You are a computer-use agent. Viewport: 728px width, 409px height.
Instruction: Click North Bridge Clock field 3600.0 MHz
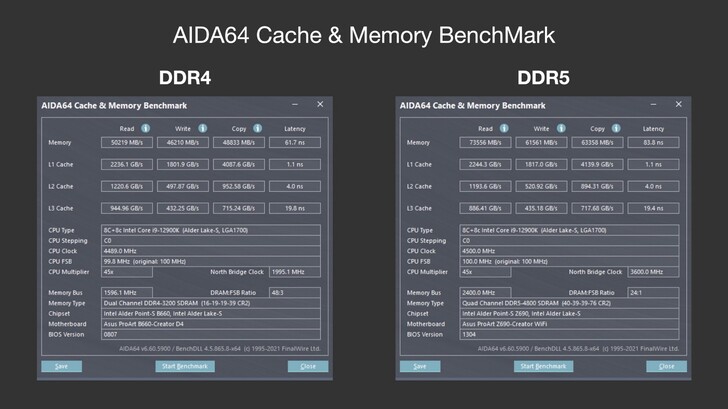pyautogui.click(x=653, y=272)
